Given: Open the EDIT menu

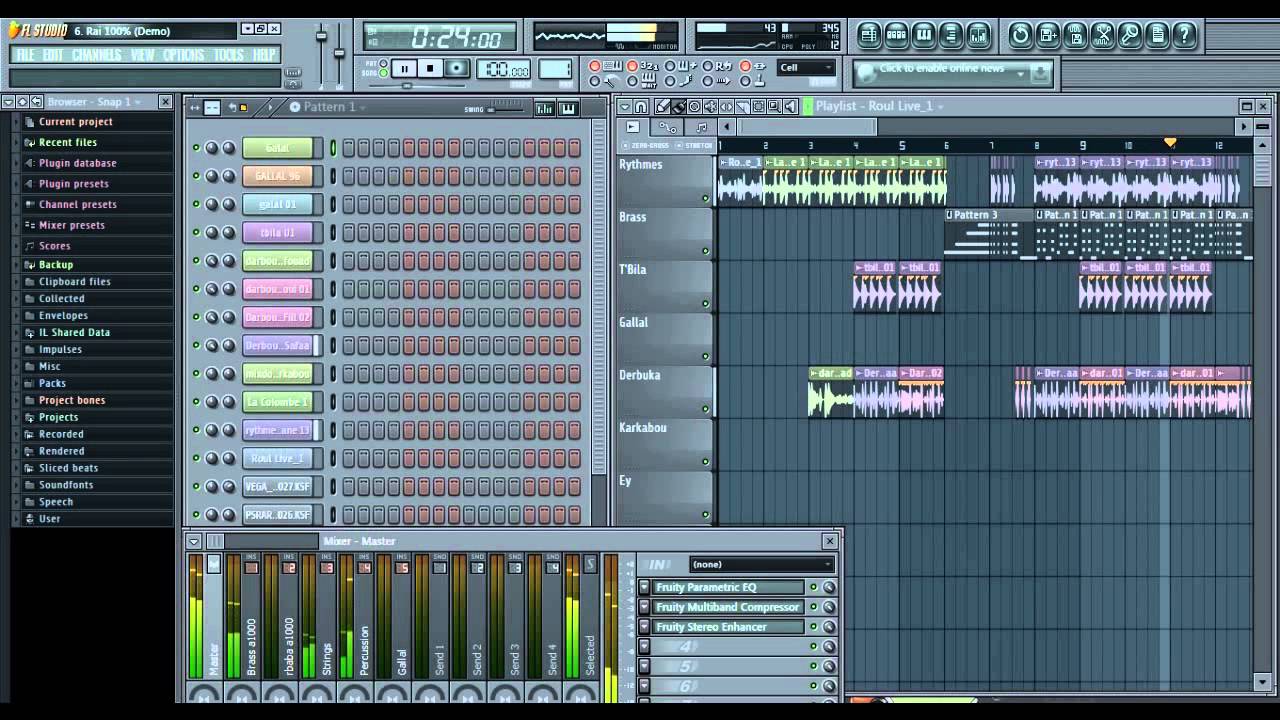Looking at the screenshot, I should 53,55.
